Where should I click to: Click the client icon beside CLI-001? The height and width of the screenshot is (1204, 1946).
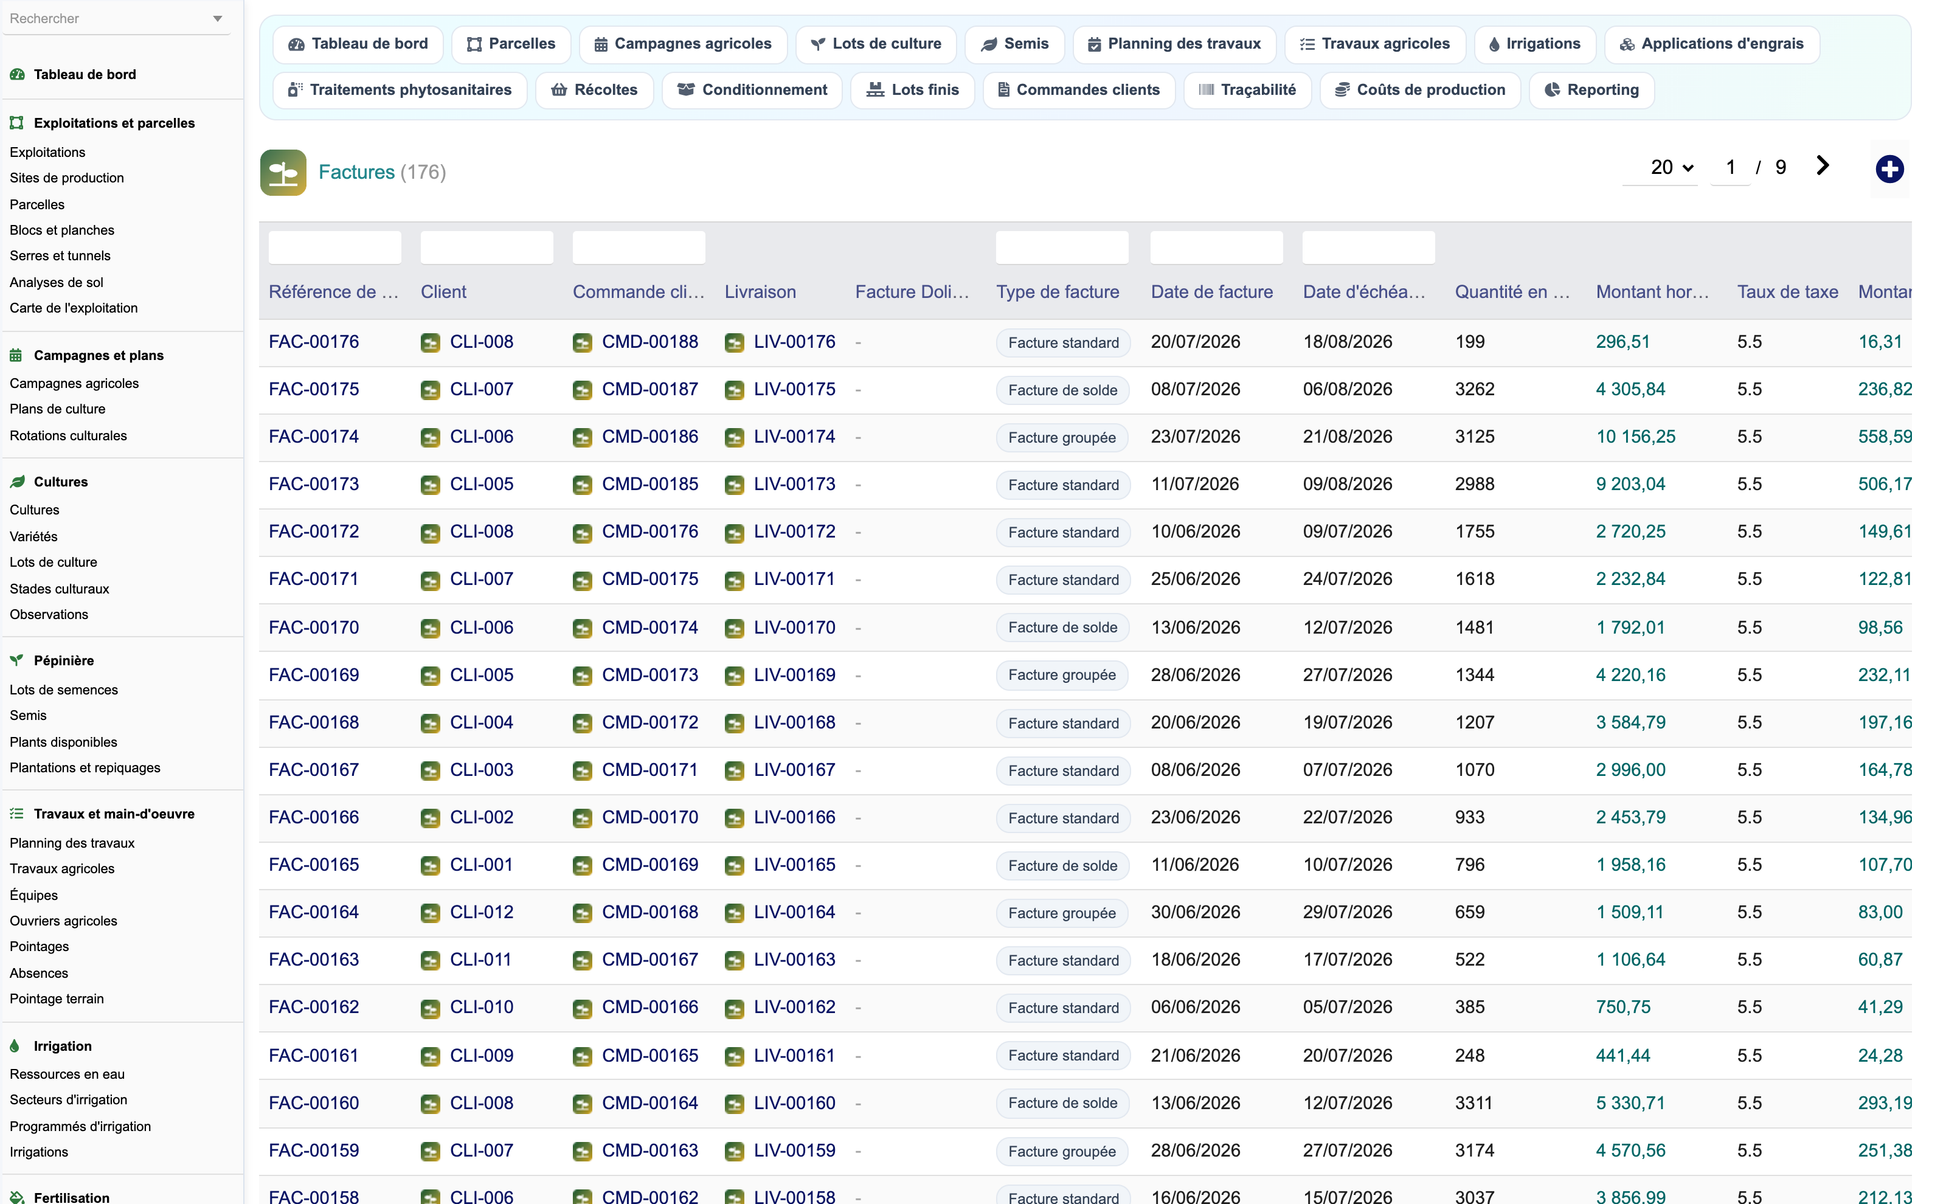[x=430, y=866]
